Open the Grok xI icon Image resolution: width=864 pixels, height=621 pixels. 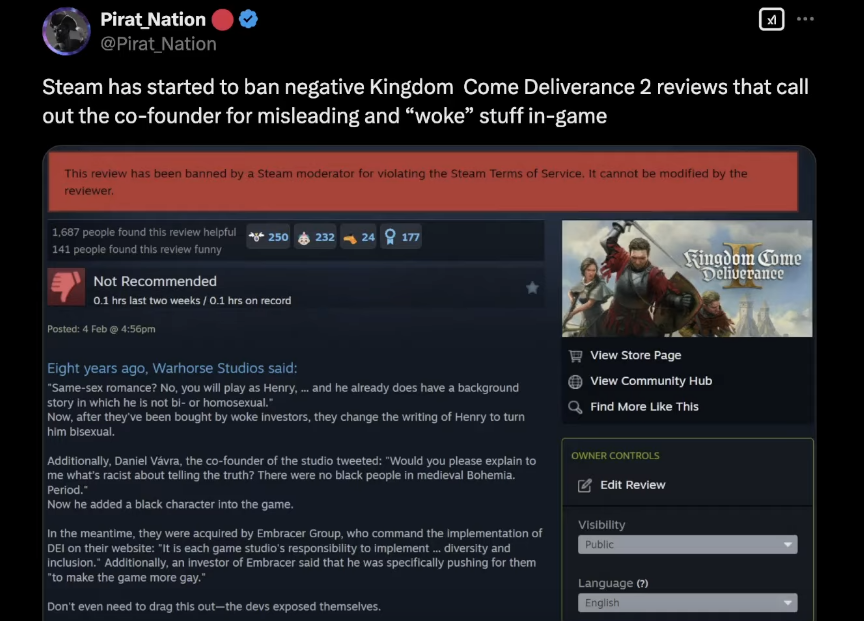771,19
